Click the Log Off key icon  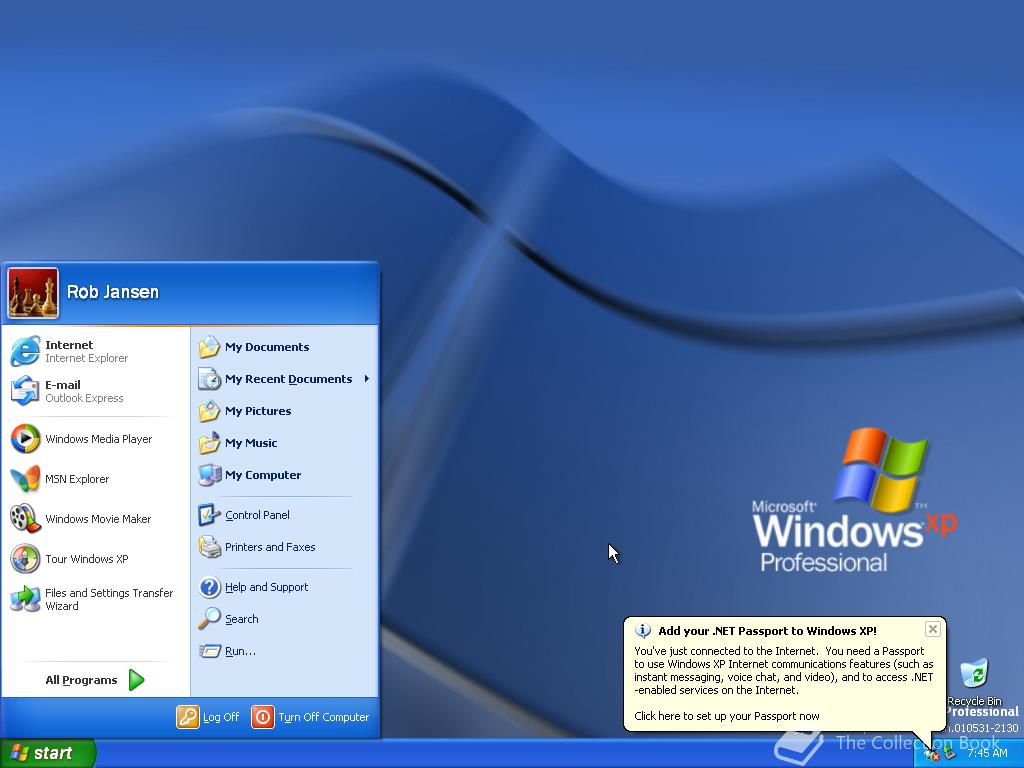pyautogui.click(x=187, y=716)
